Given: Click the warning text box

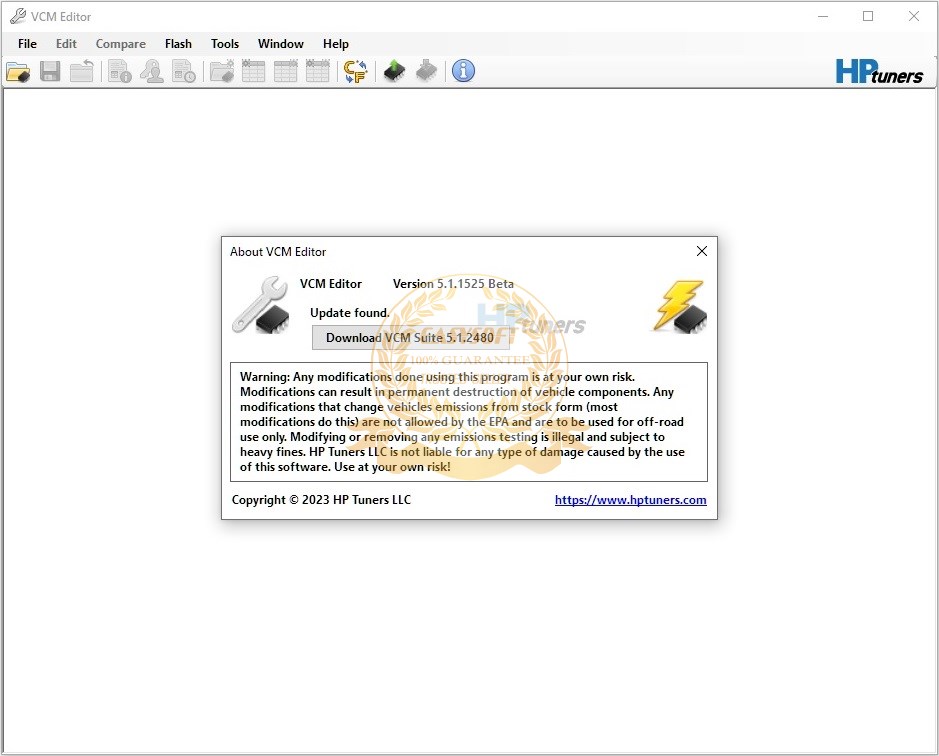Looking at the screenshot, I should pyautogui.click(x=468, y=422).
